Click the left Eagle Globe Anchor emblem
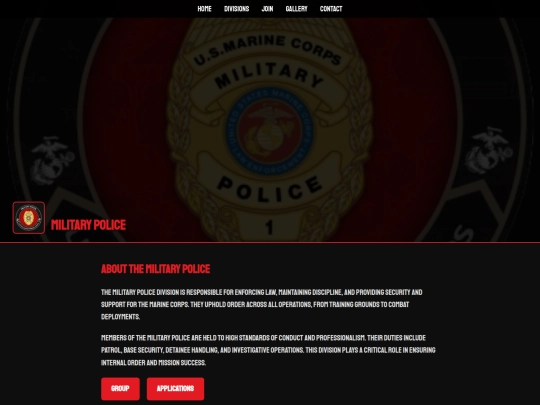Image resolution: width=540 pixels, height=405 pixels. [x=53, y=159]
